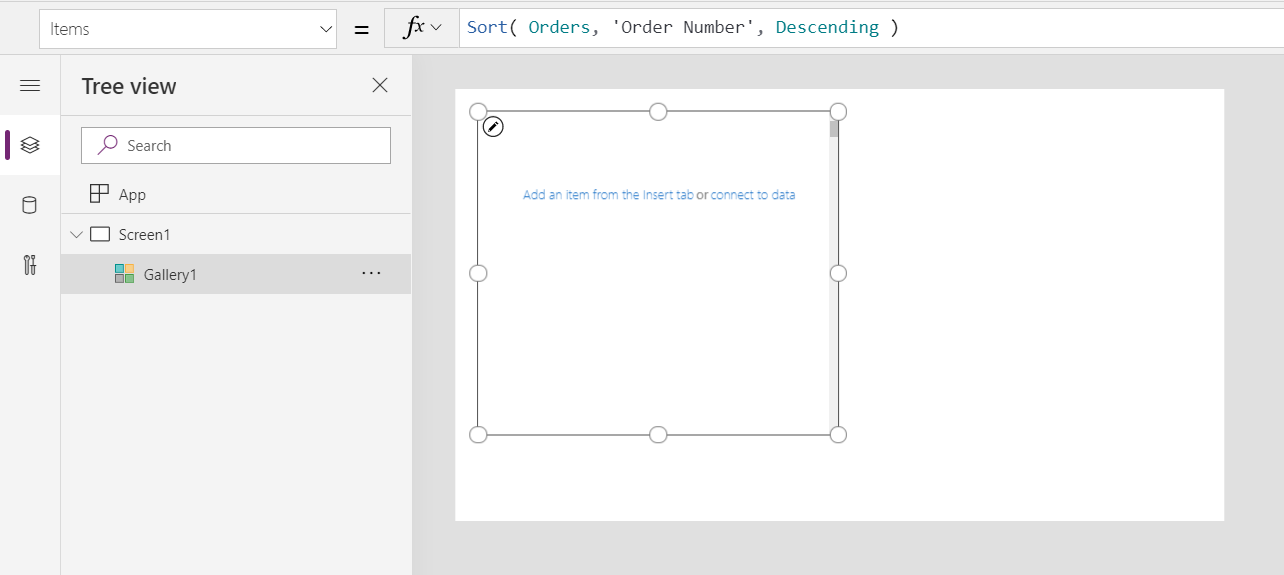1284x575 pixels.
Task: Open the hamburger menu in left sidebar
Action: coord(30,86)
